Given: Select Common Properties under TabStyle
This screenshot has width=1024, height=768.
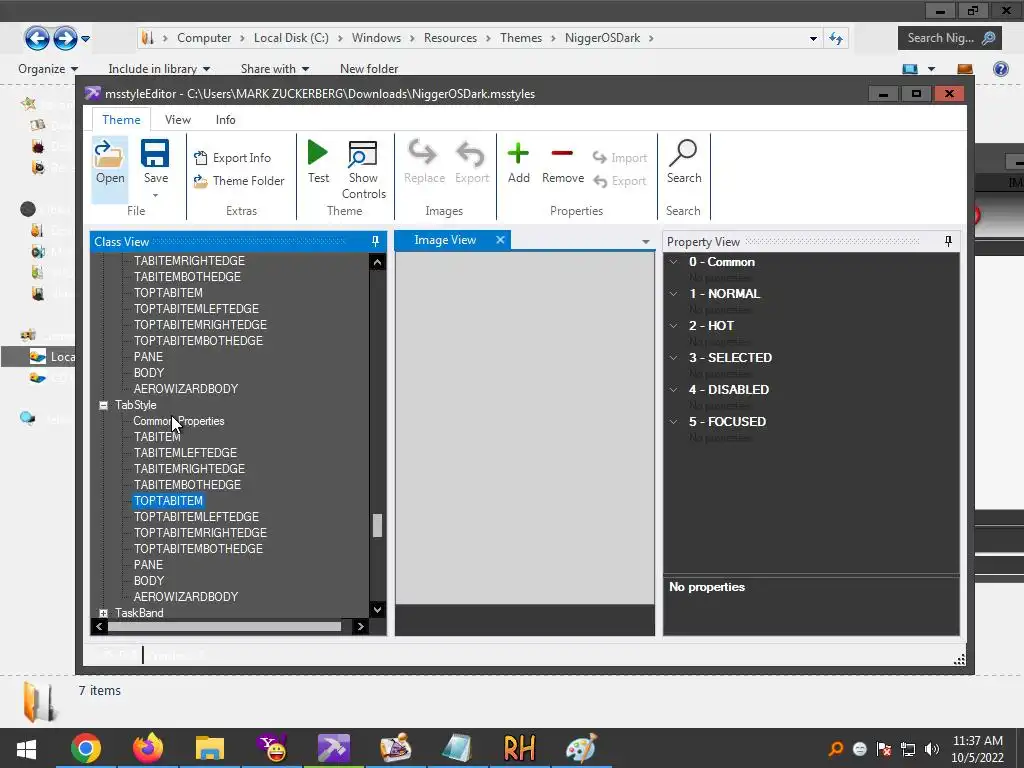Looking at the screenshot, I should (x=179, y=421).
